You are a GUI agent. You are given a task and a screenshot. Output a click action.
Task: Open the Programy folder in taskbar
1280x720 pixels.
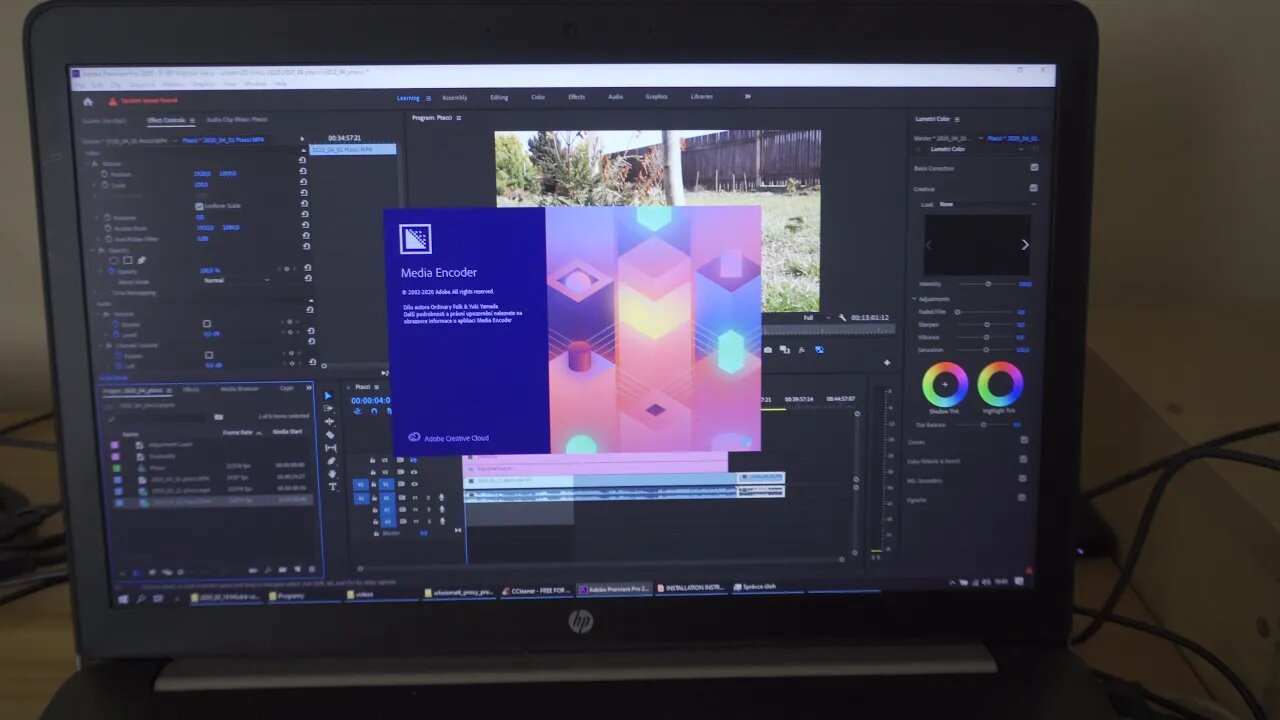coord(303,596)
